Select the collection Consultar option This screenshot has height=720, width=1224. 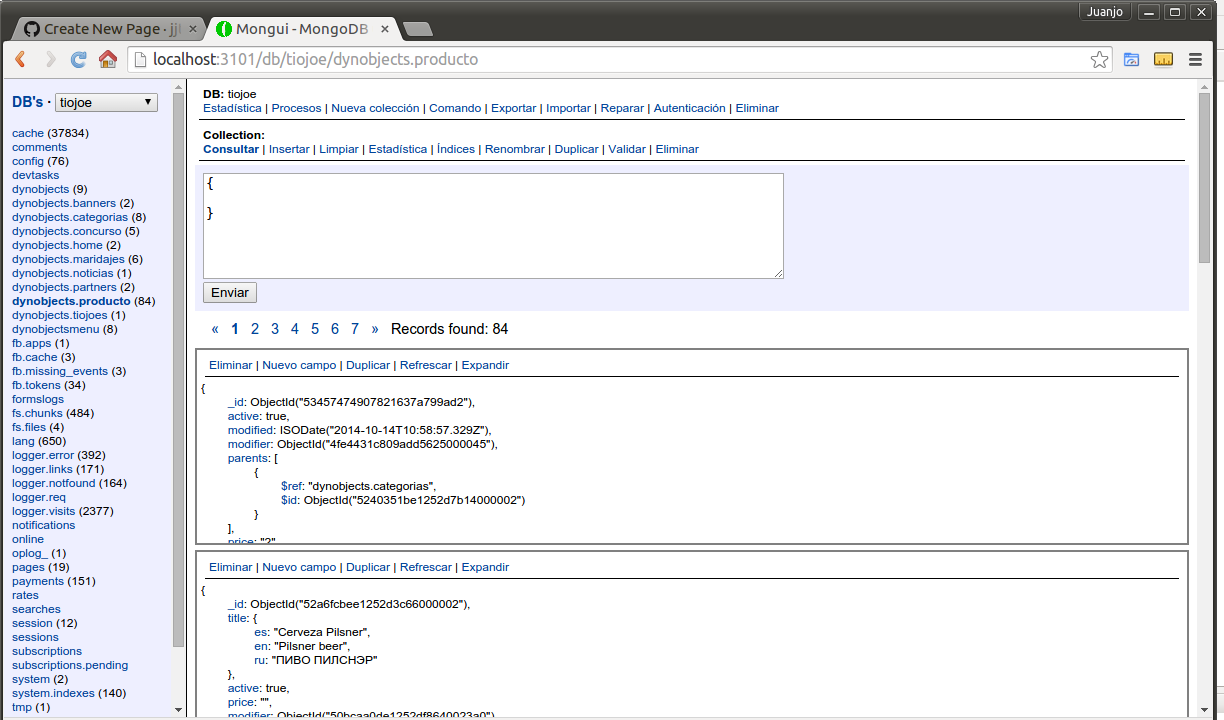click(231, 149)
